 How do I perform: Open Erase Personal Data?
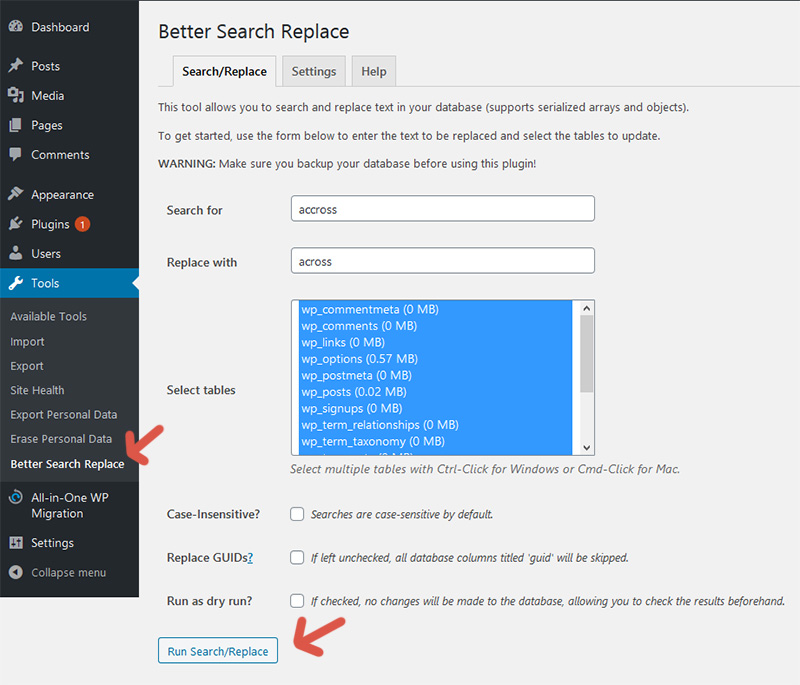(x=61, y=439)
